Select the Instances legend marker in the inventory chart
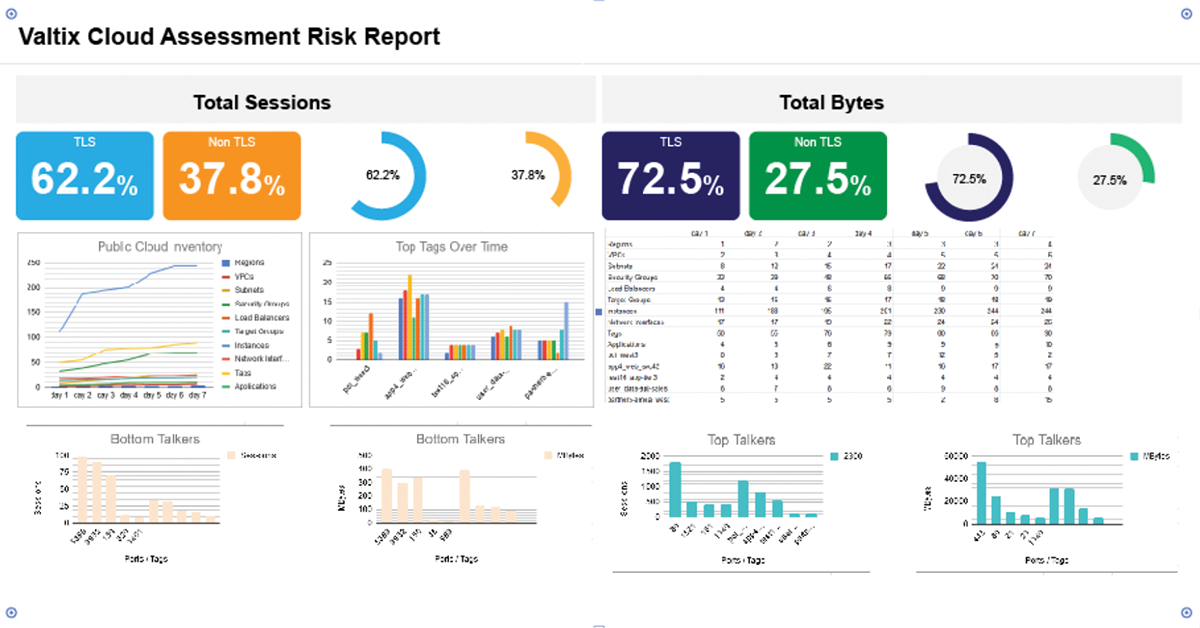1200x628 pixels. coord(226,344)
